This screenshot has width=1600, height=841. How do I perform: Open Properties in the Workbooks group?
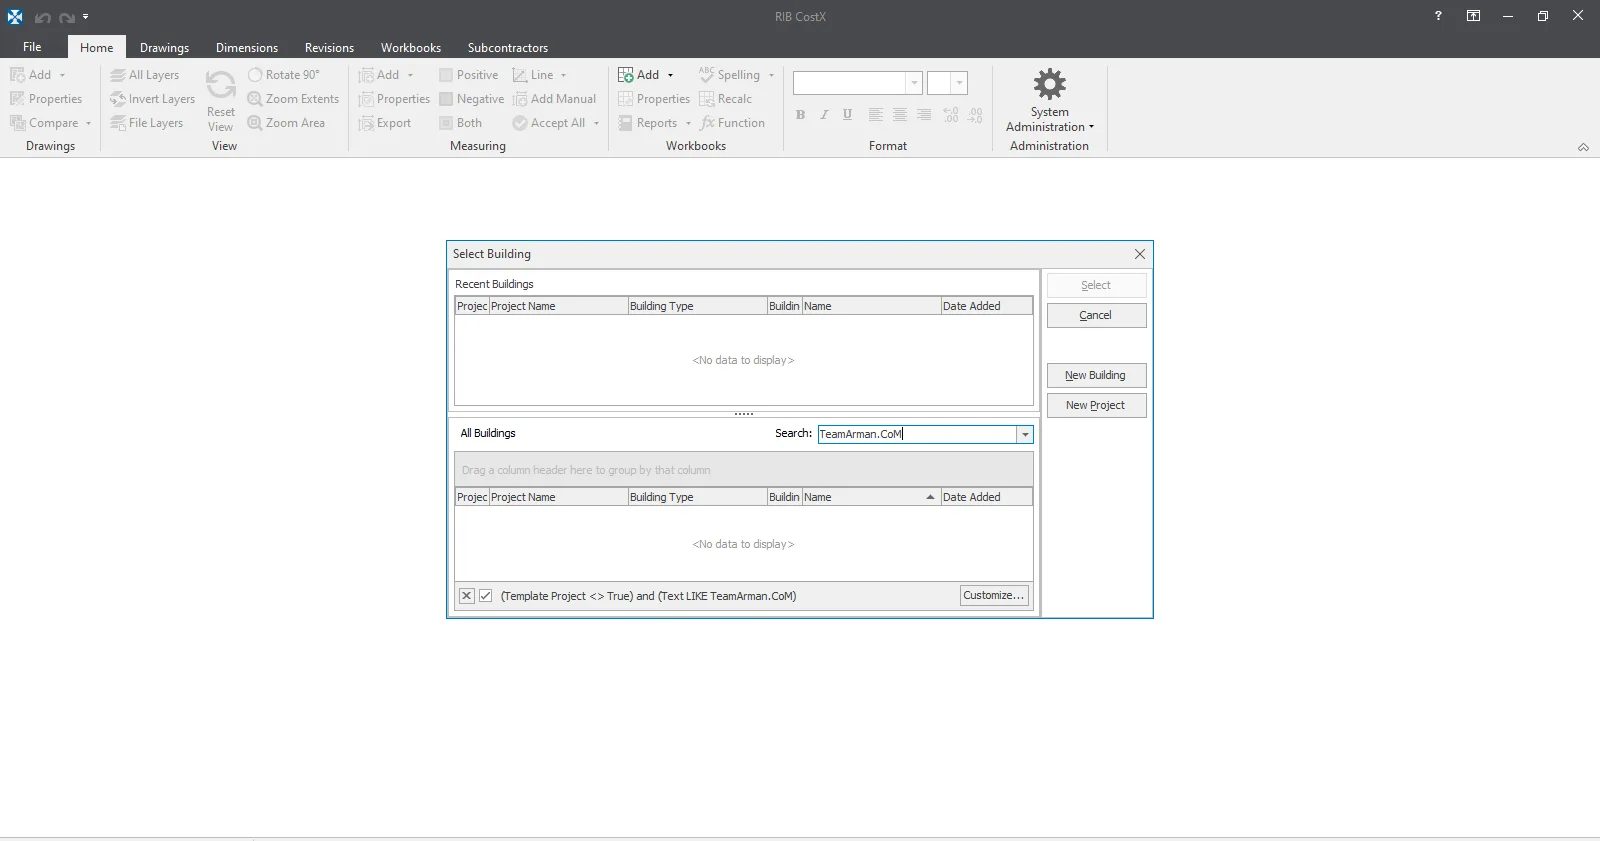tap(654, 99)
